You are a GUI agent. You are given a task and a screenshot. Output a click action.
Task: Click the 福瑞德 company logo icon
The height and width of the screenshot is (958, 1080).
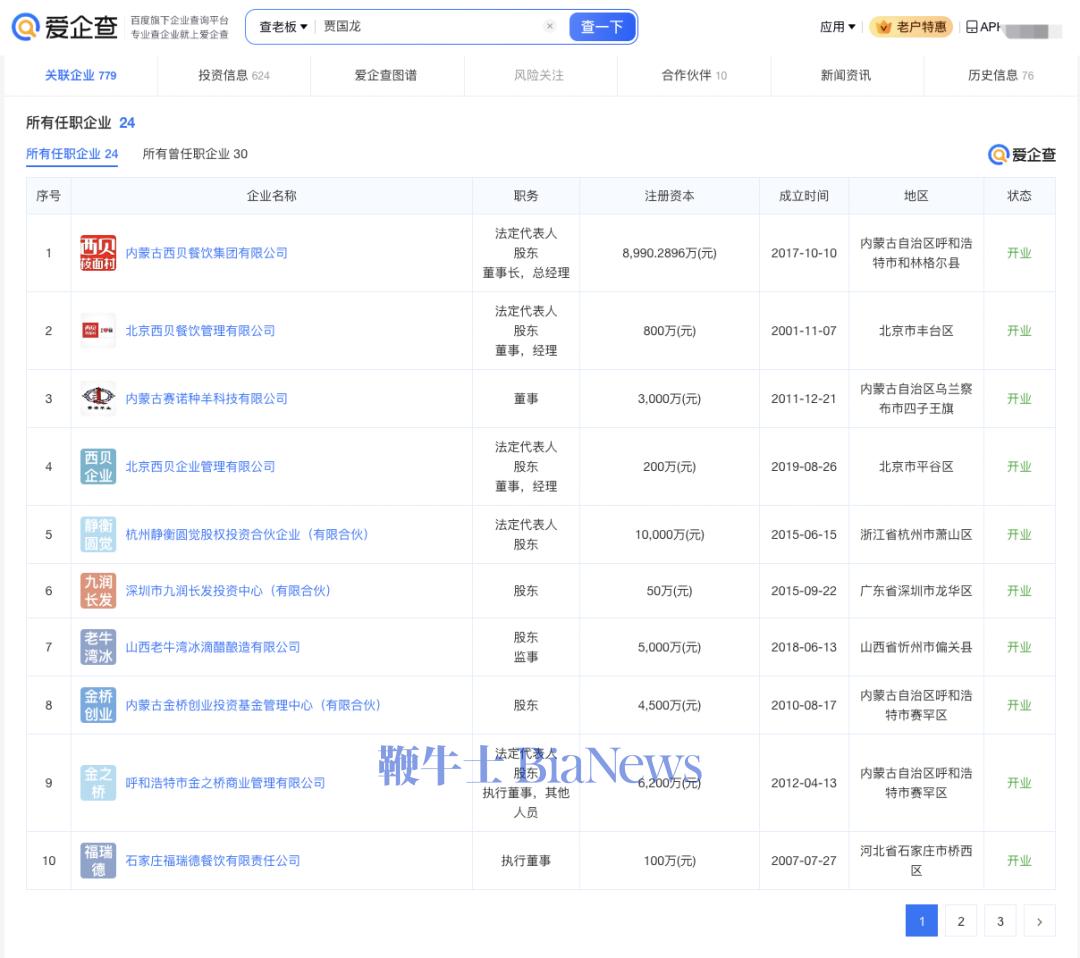coord(98,860)
